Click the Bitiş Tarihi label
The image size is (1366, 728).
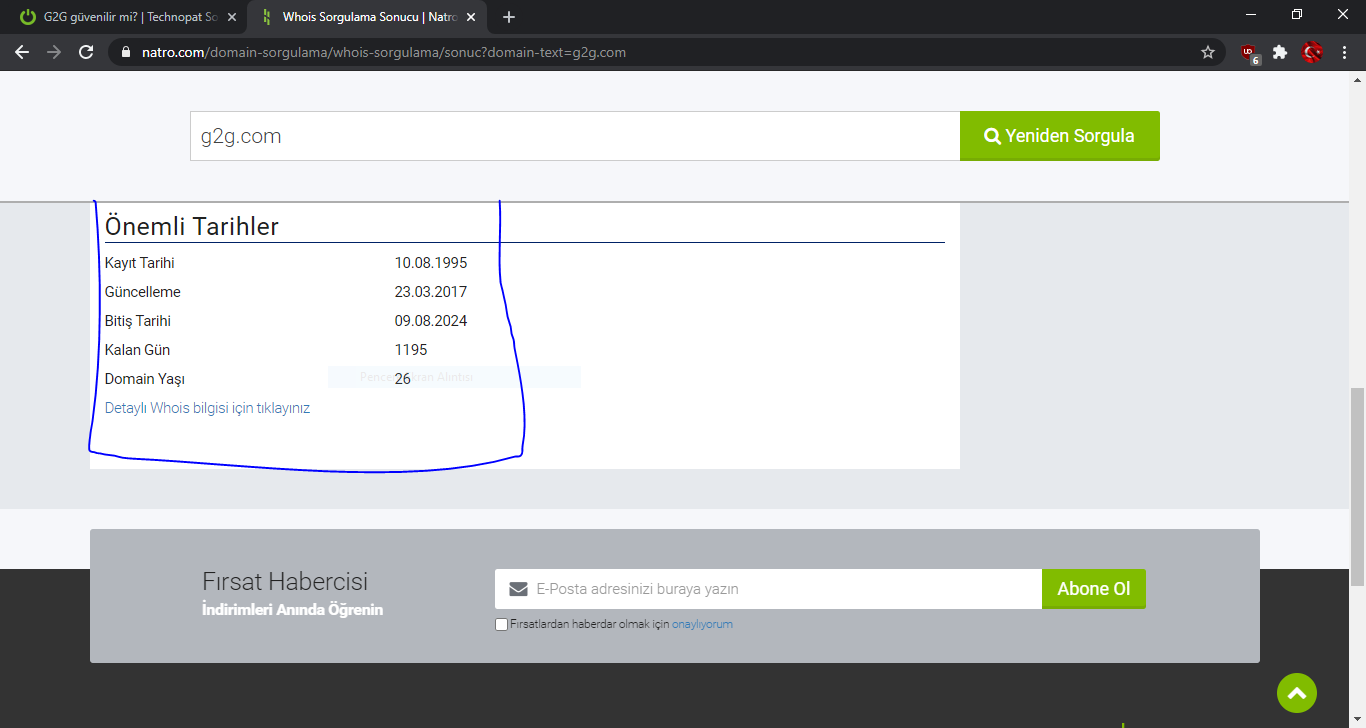138,321
